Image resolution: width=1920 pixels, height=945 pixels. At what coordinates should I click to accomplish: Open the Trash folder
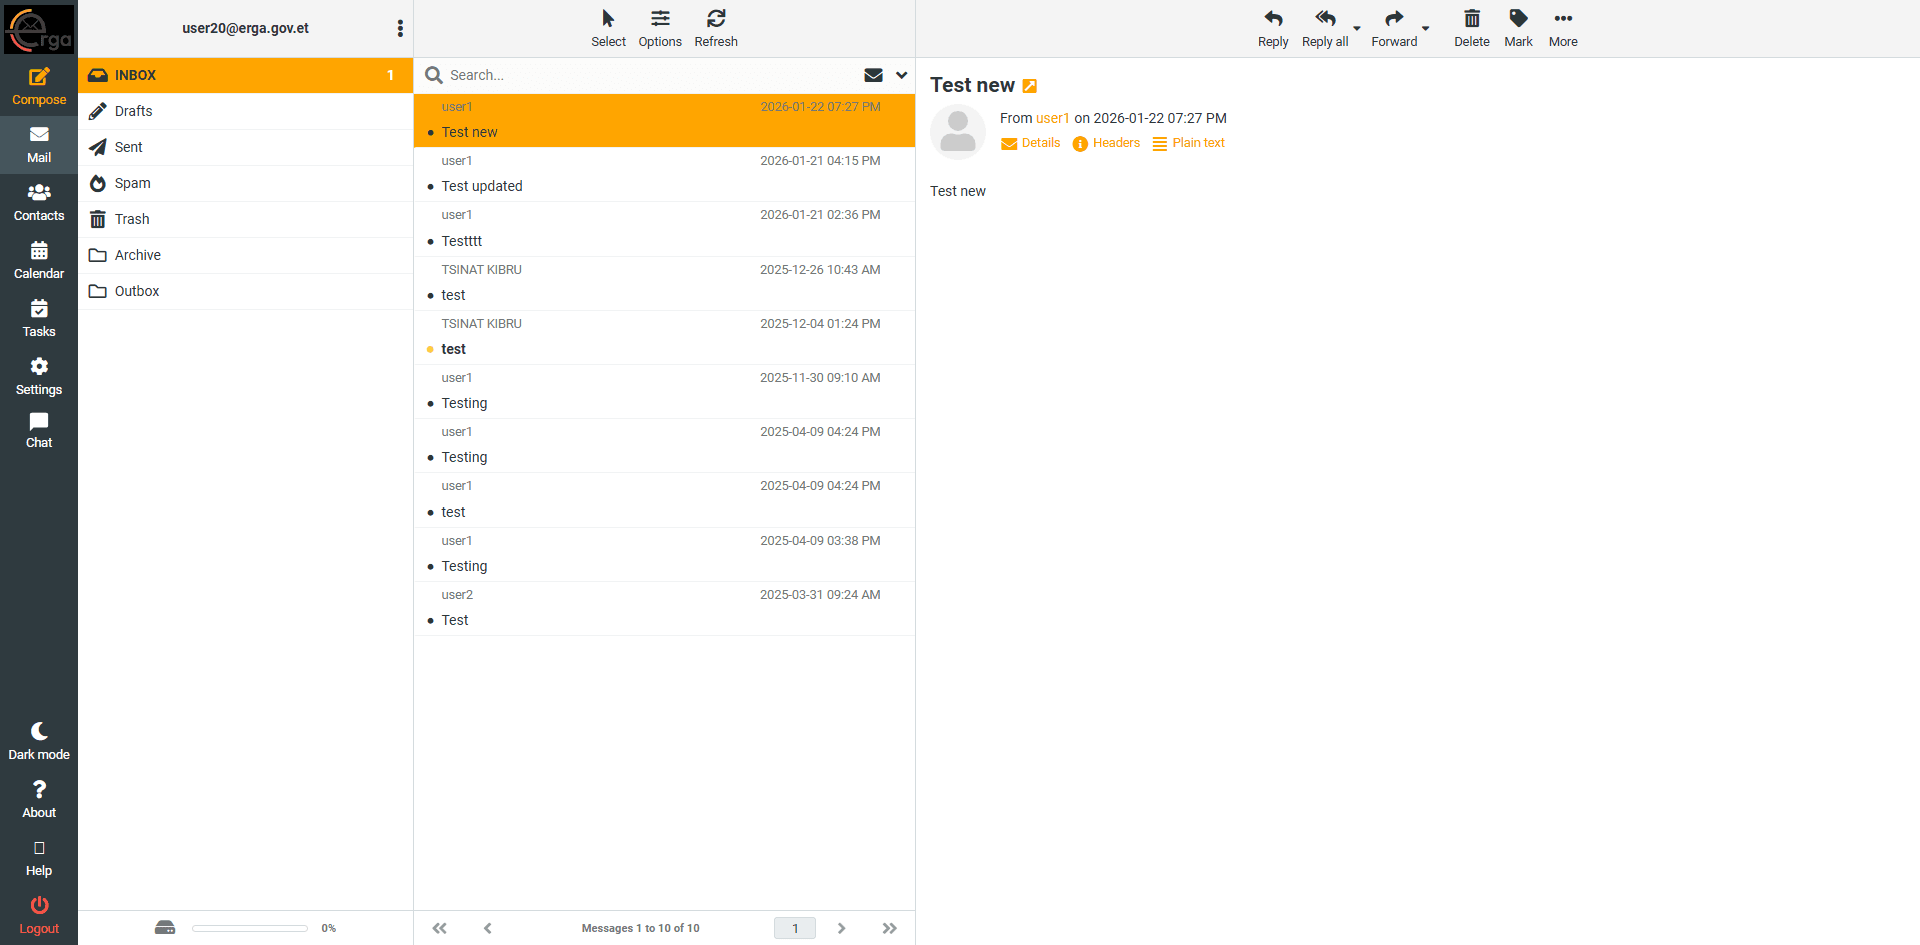246,219
